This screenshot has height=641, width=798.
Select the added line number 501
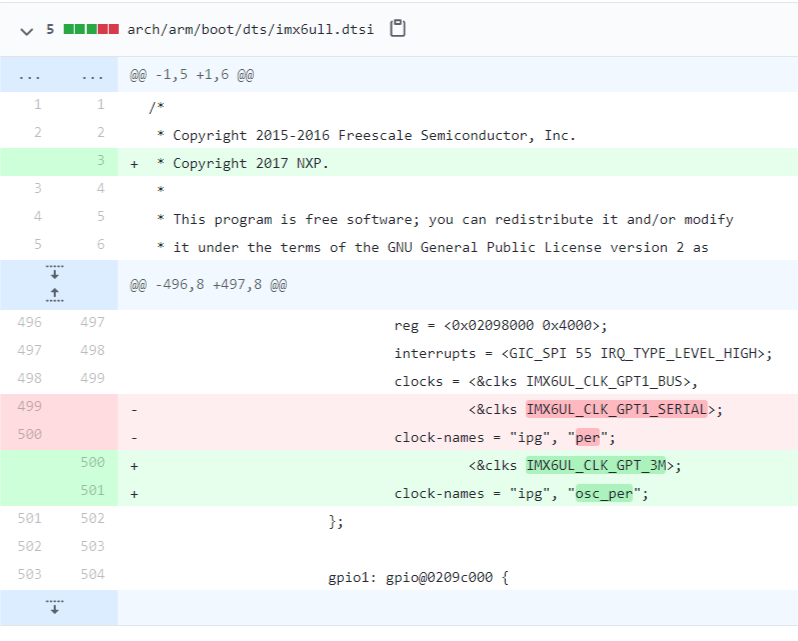[x=92, y=490]
